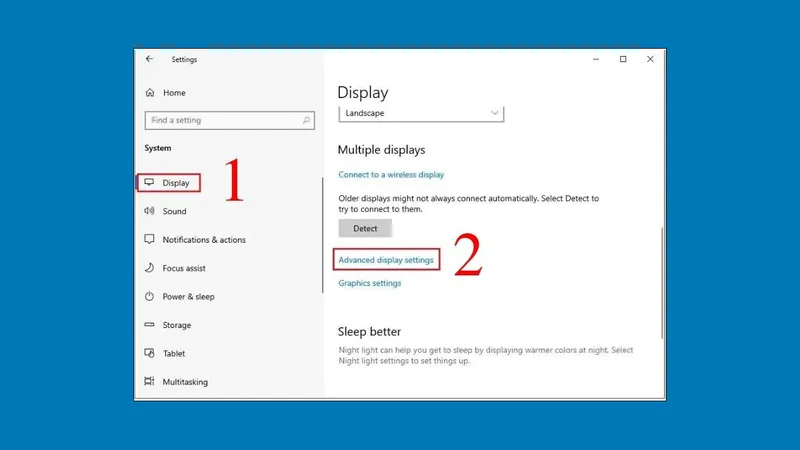The height and width of the screenshot is (450, 800).
Task: Select the Display monitor icon
Action: coord(150,183)
